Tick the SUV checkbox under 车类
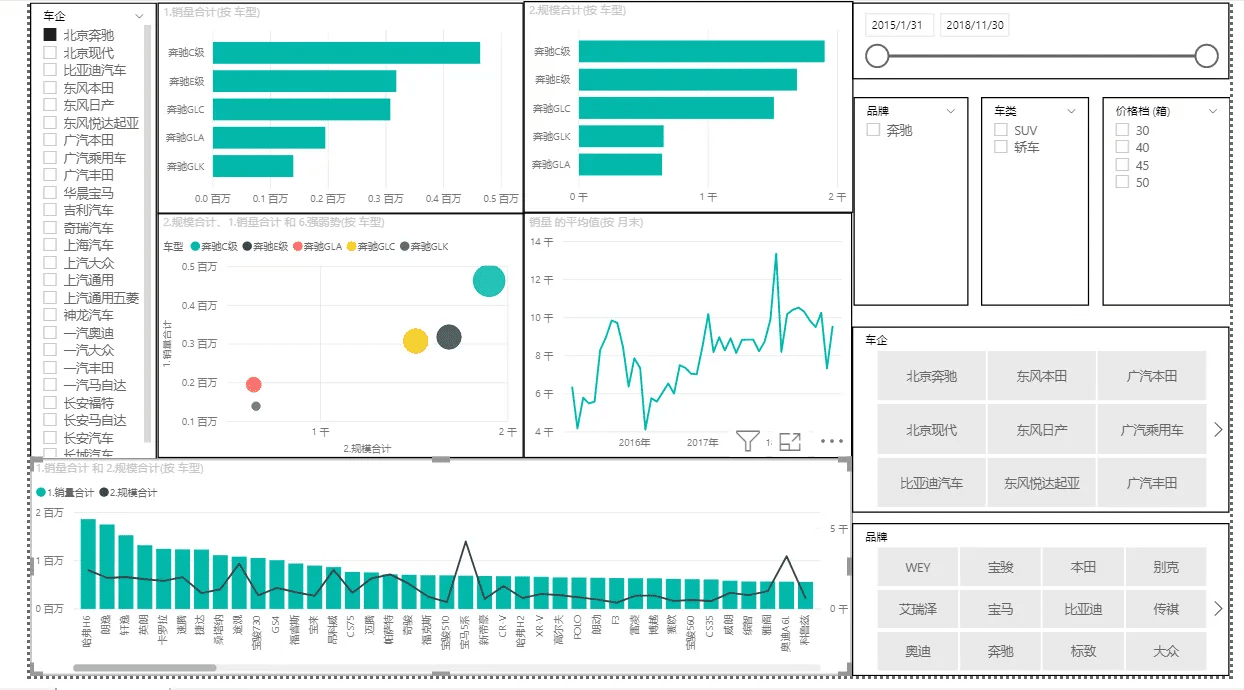 point(1001,130)
